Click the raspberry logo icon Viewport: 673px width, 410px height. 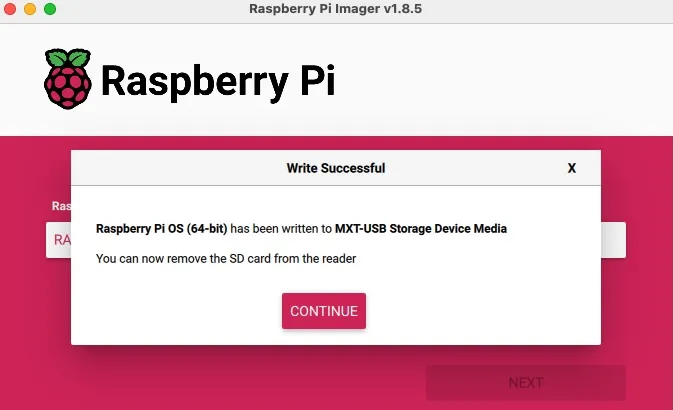coord(68,79)
